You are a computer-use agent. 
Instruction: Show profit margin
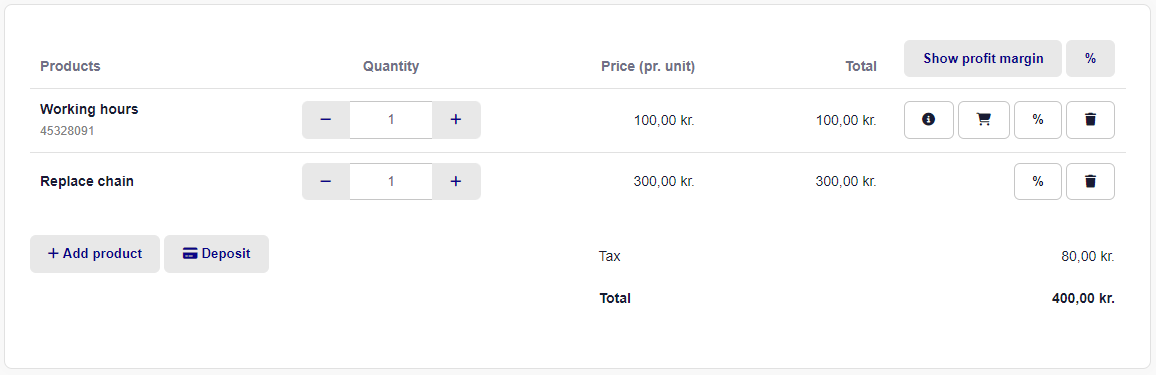tap(983, 58)
